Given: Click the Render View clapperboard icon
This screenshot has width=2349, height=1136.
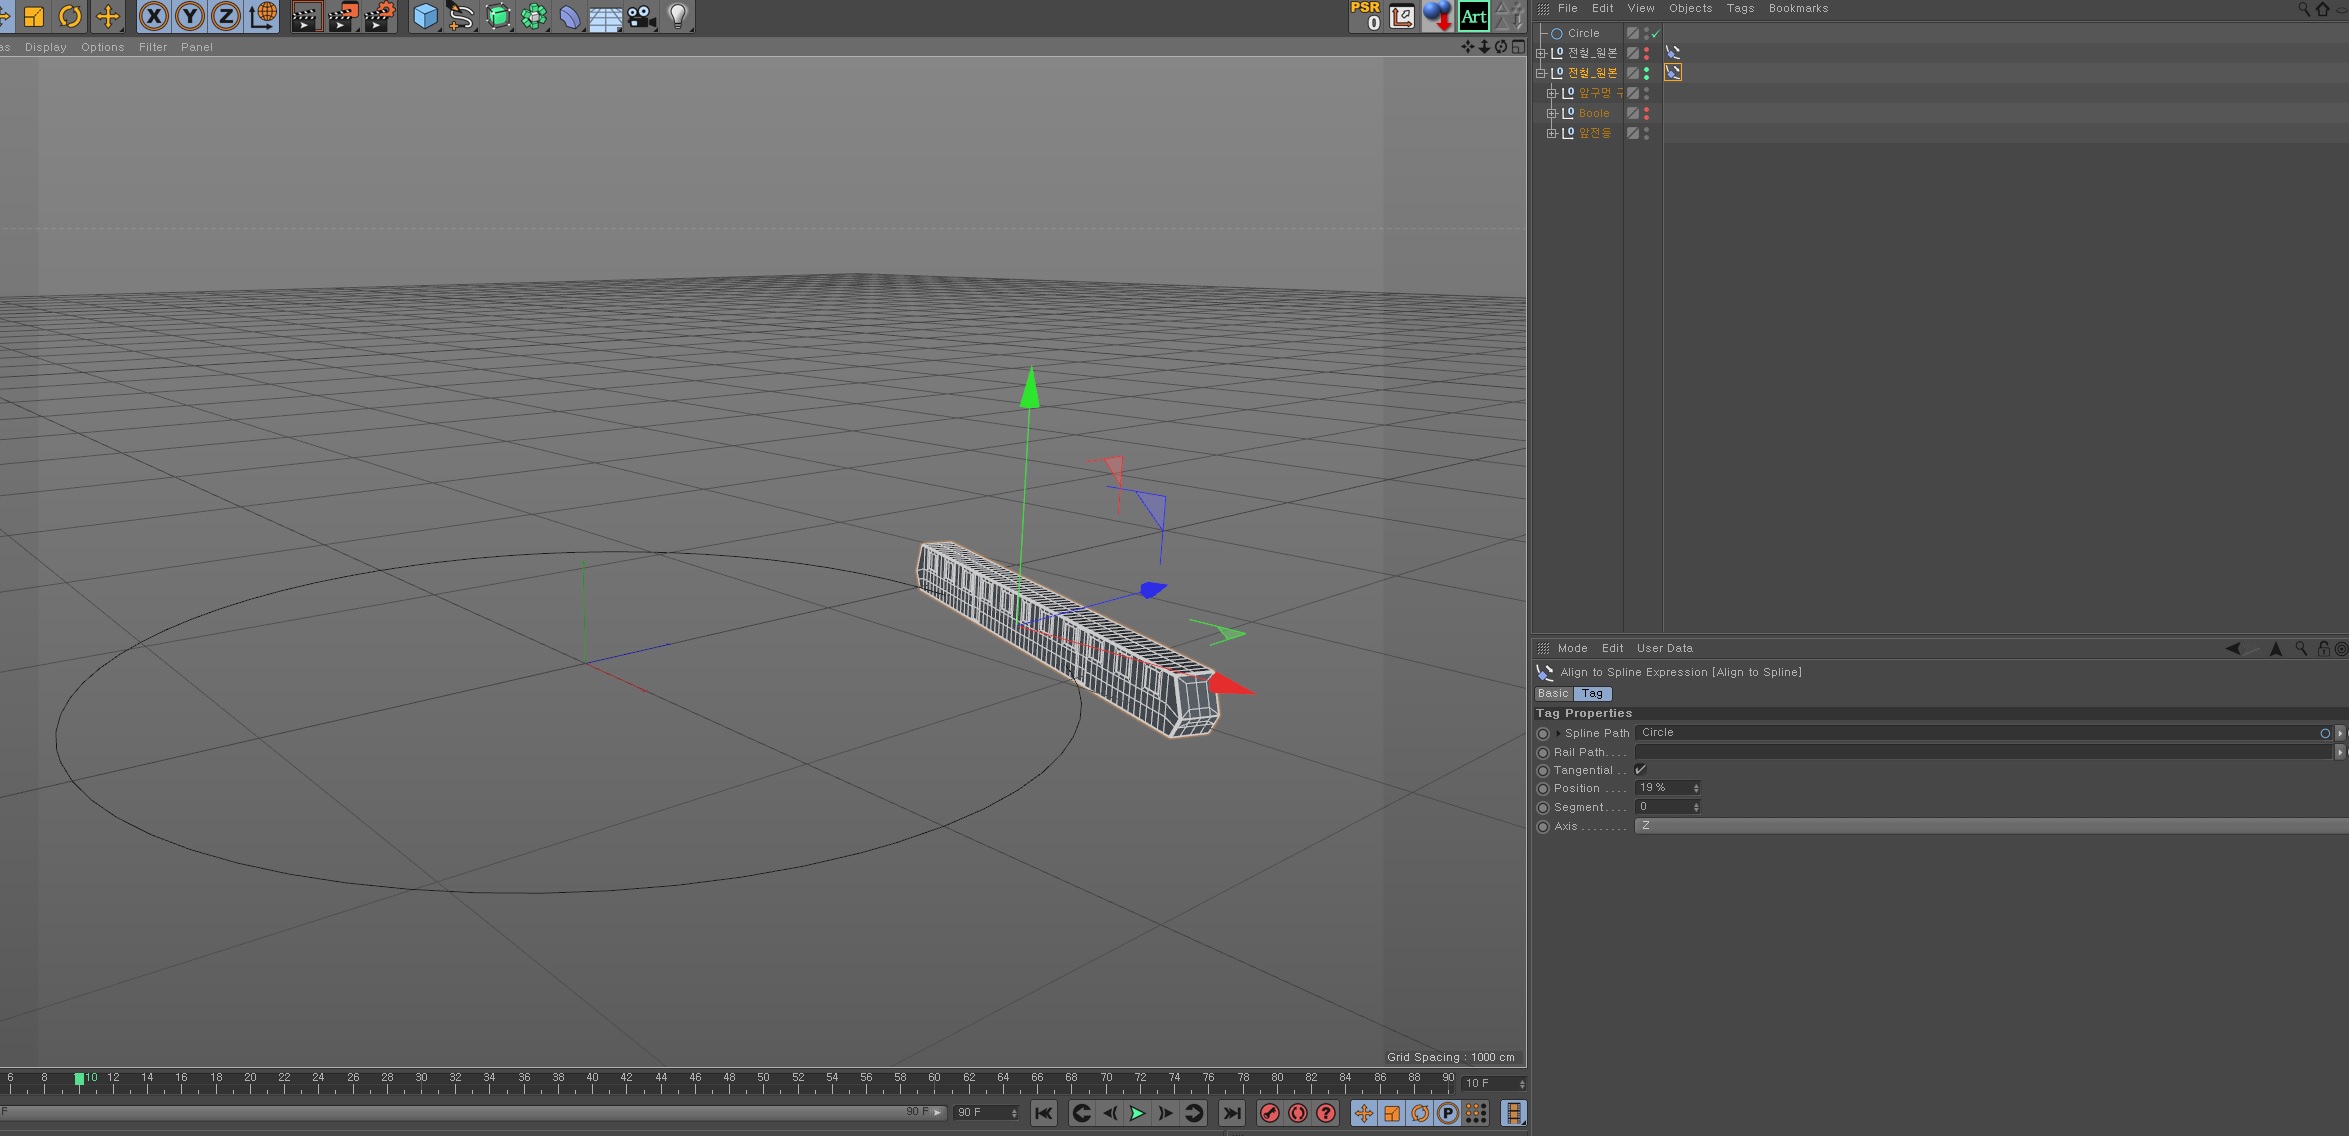Looking at the screenshot, I should 306,16.
